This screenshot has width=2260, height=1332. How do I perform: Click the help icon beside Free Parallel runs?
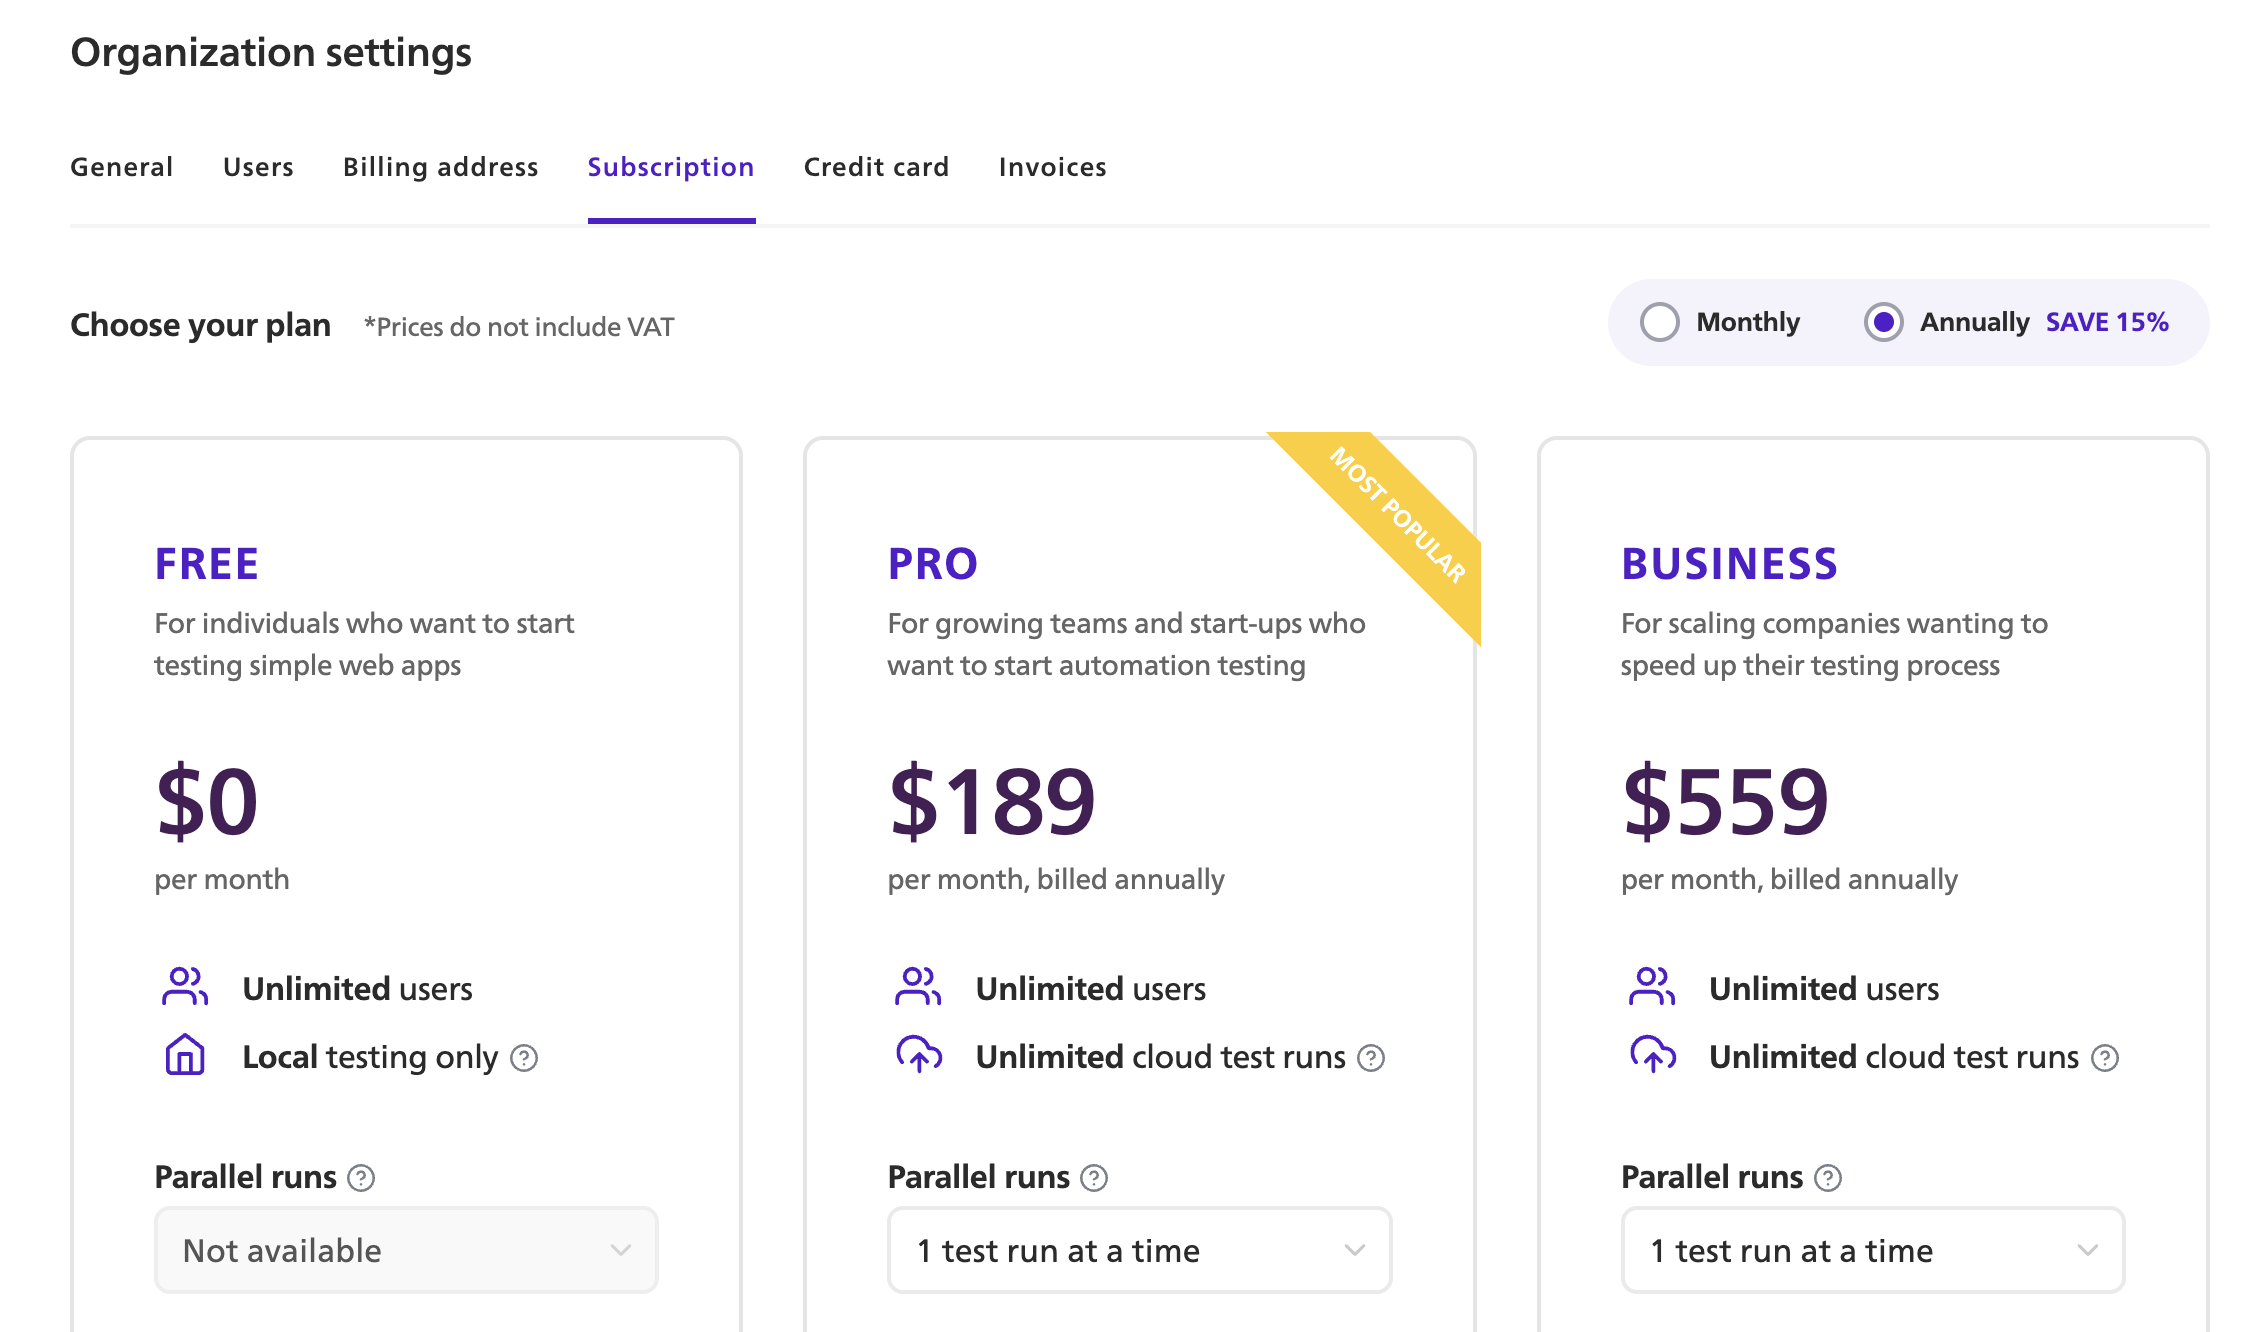(x=360, y=1178)
